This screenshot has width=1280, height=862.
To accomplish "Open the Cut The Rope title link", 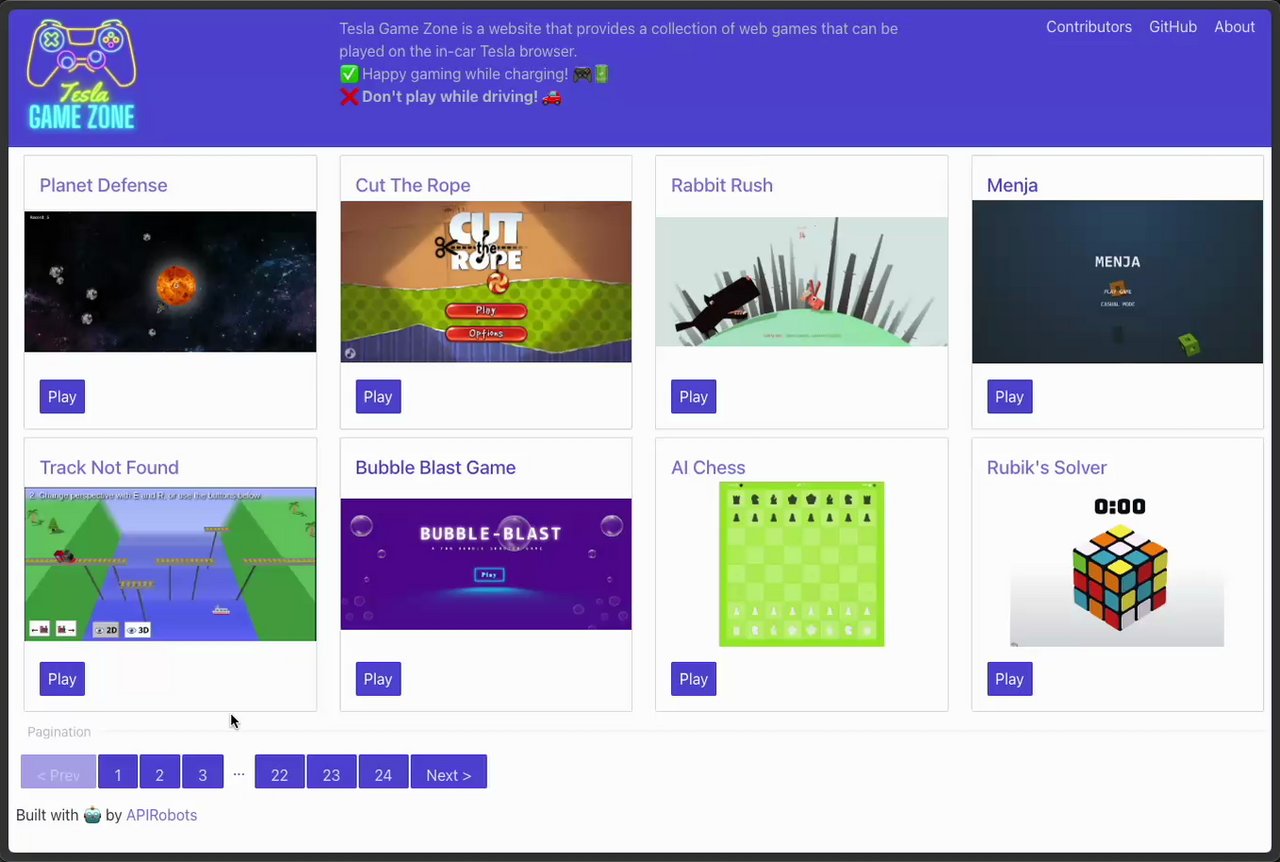I will (x=412, y=185).
